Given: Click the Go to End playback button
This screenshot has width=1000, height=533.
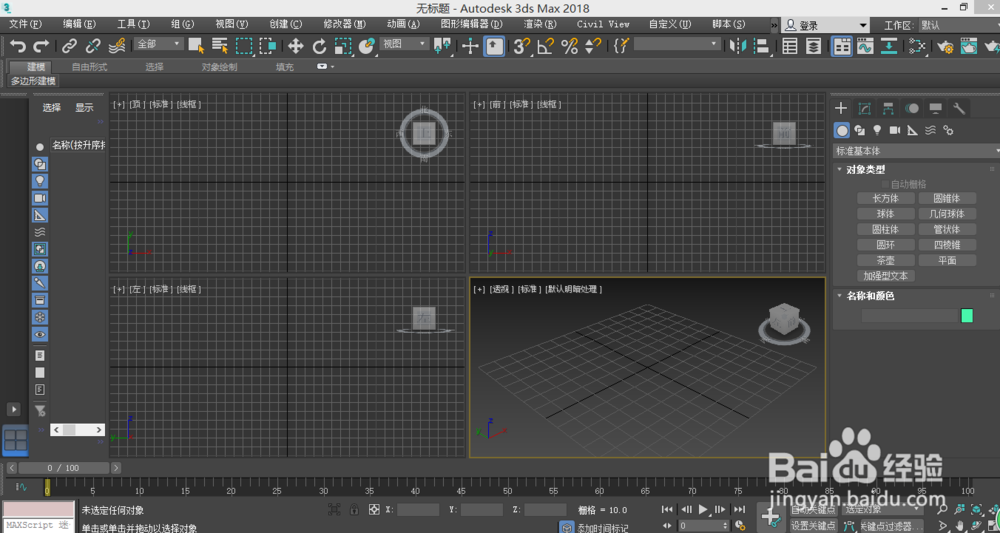Looking at the screenshot, I should point(739,509).
